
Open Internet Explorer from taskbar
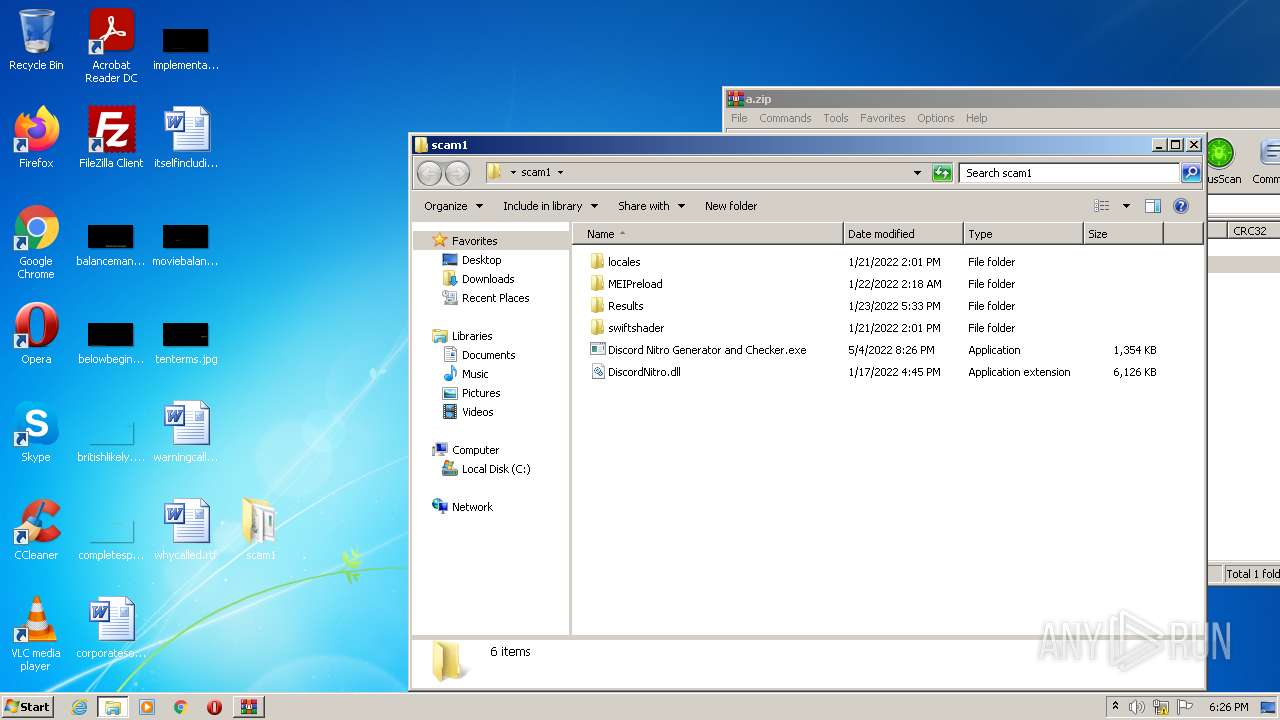pyautogui.click(x=79, y=707)
